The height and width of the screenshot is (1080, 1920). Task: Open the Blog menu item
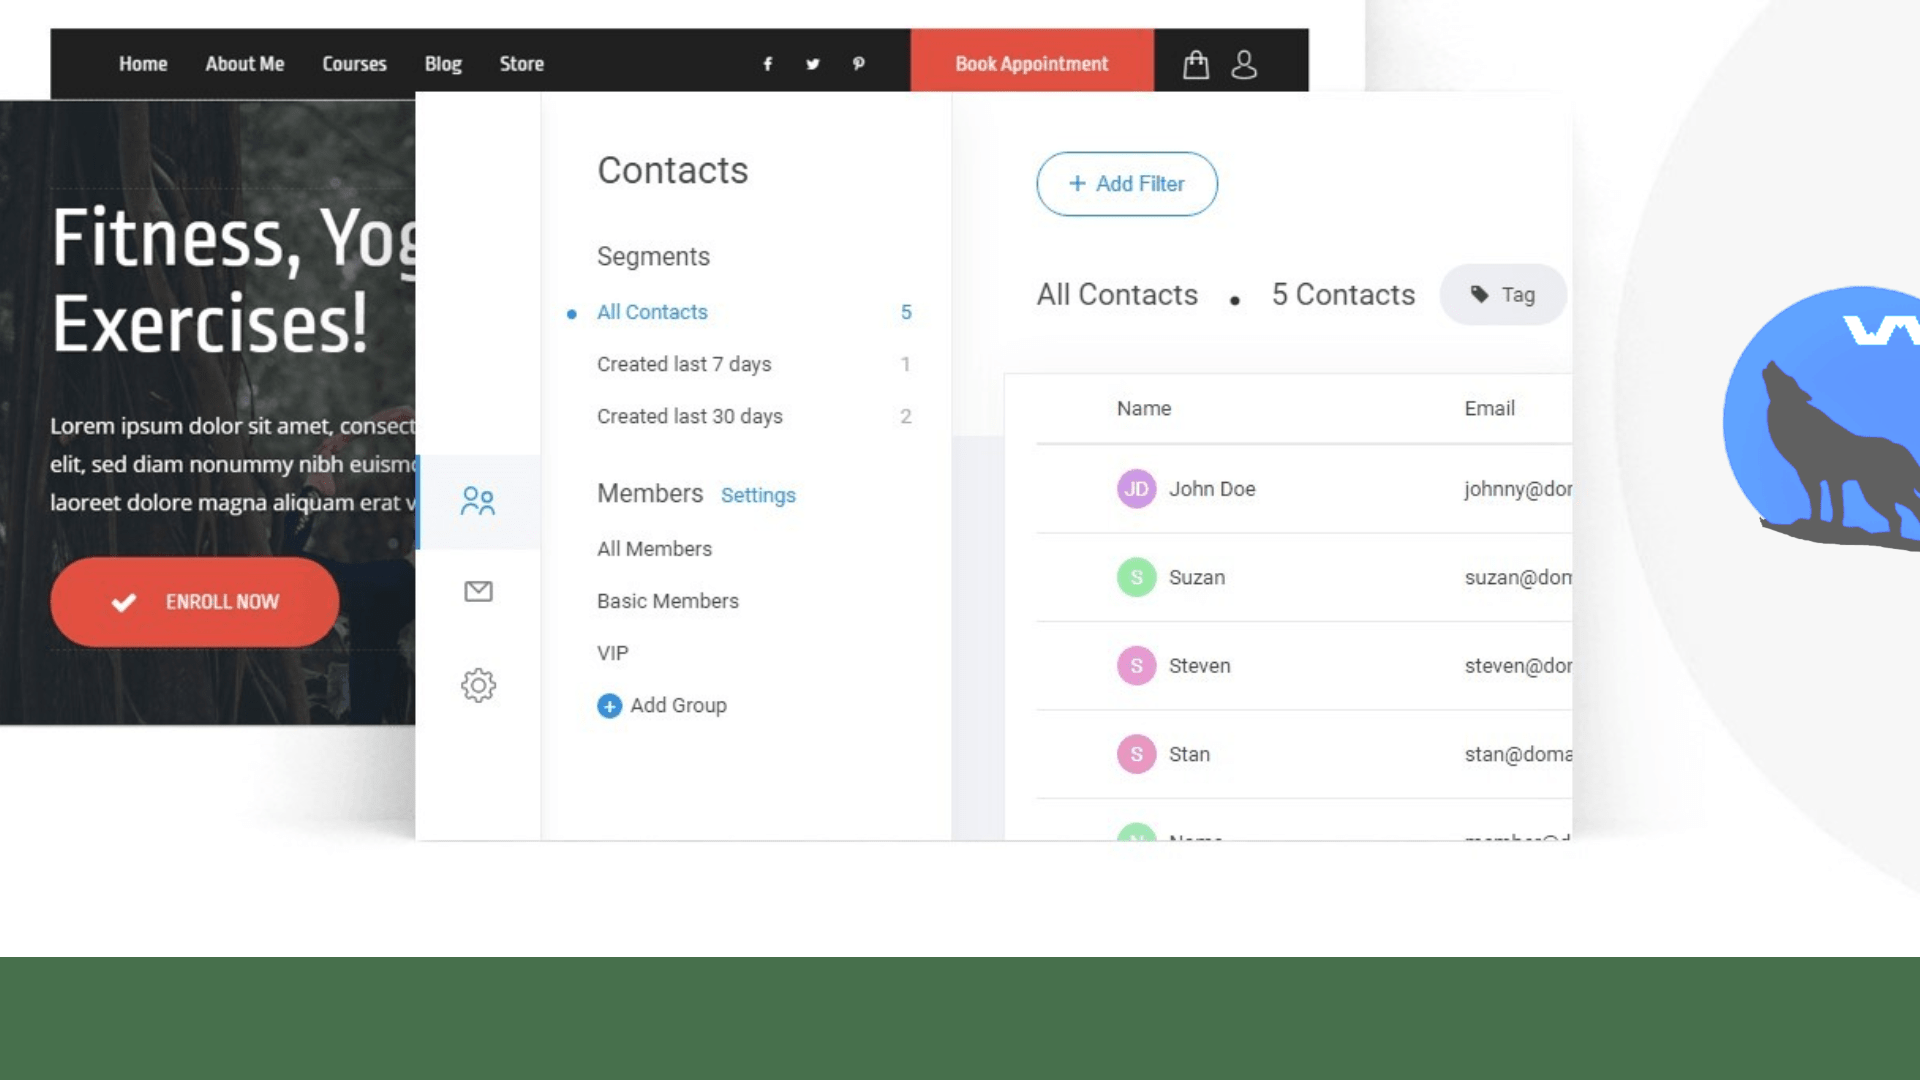click(x=443, y=64)
